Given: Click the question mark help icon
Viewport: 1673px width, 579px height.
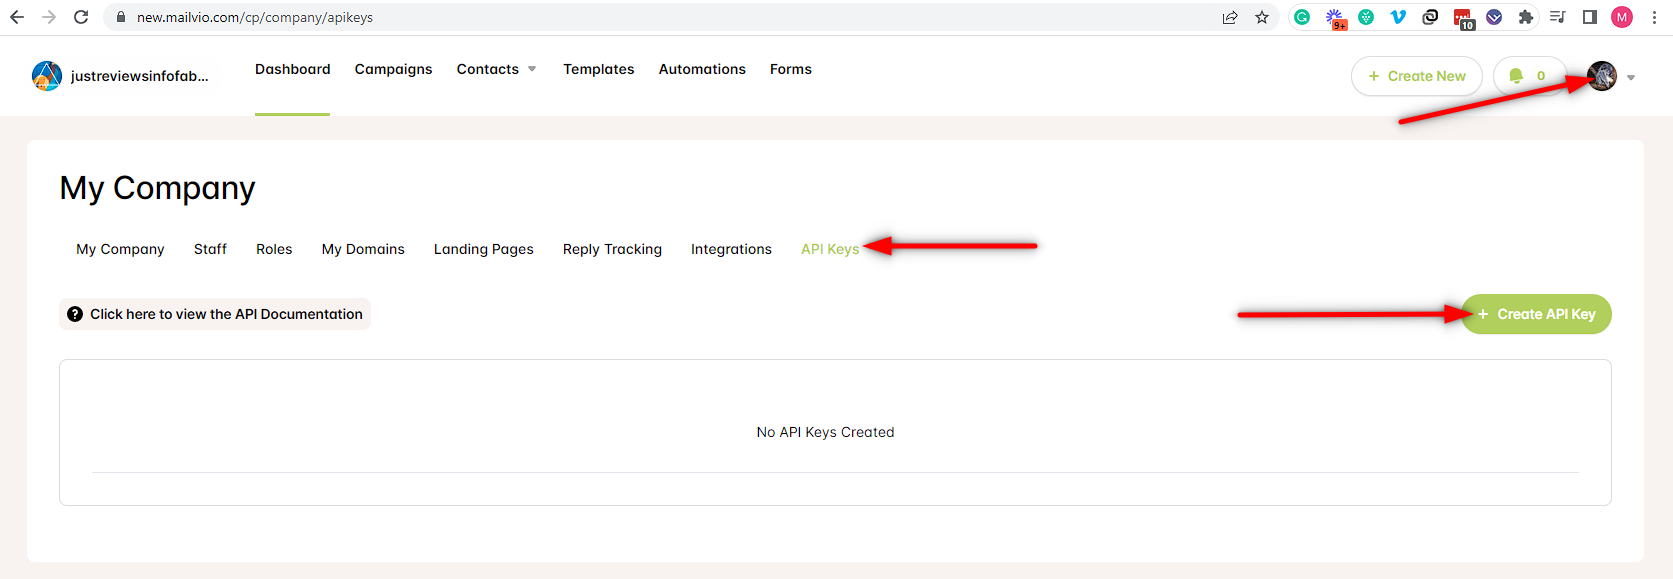Looking at the screenshot, I should click(75, 314).
